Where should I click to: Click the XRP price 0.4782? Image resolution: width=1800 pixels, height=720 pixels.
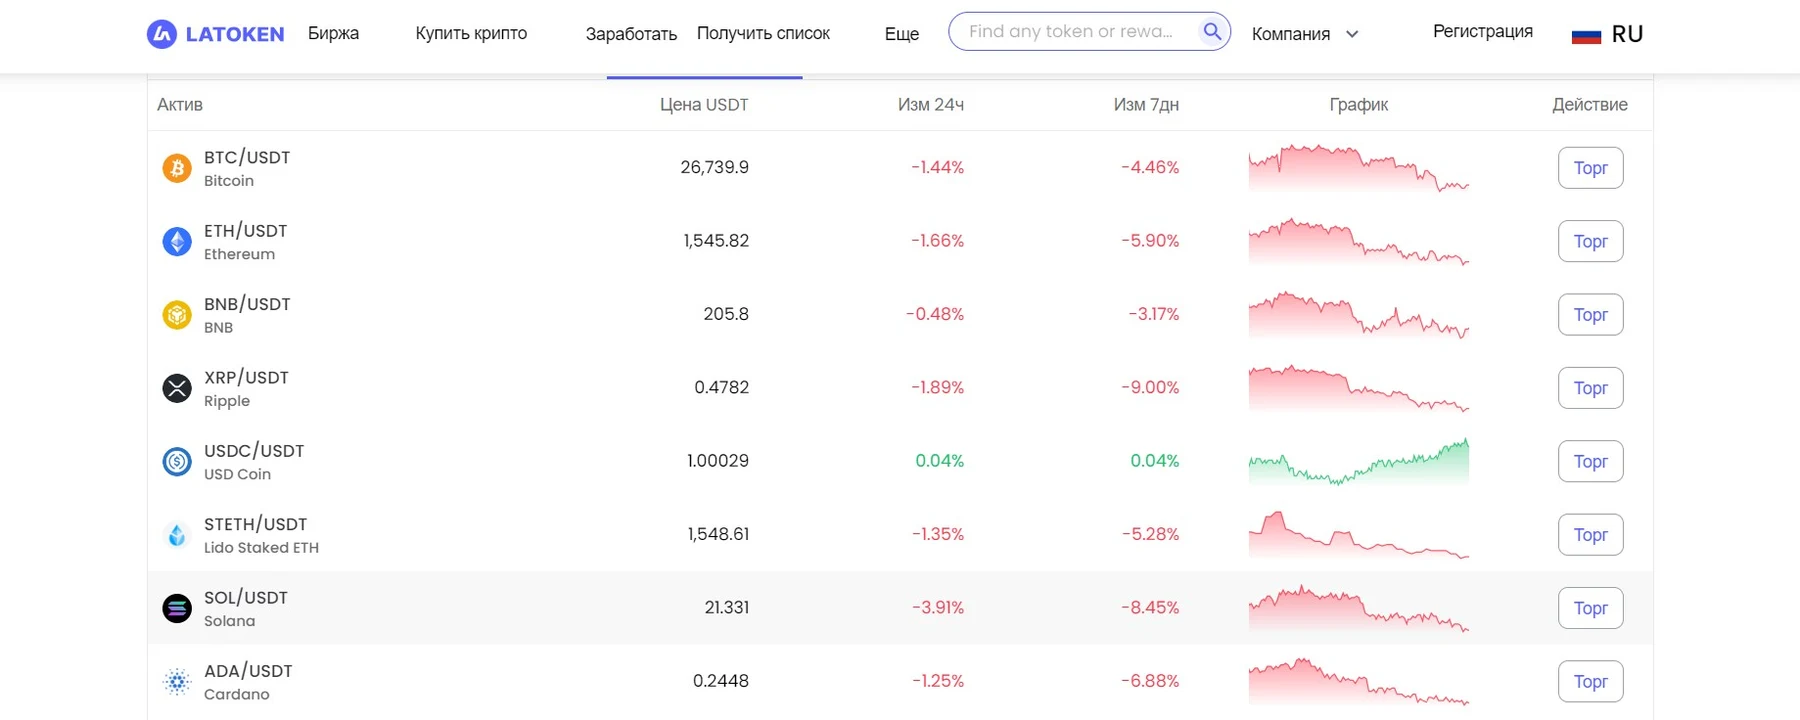[722, 387]
